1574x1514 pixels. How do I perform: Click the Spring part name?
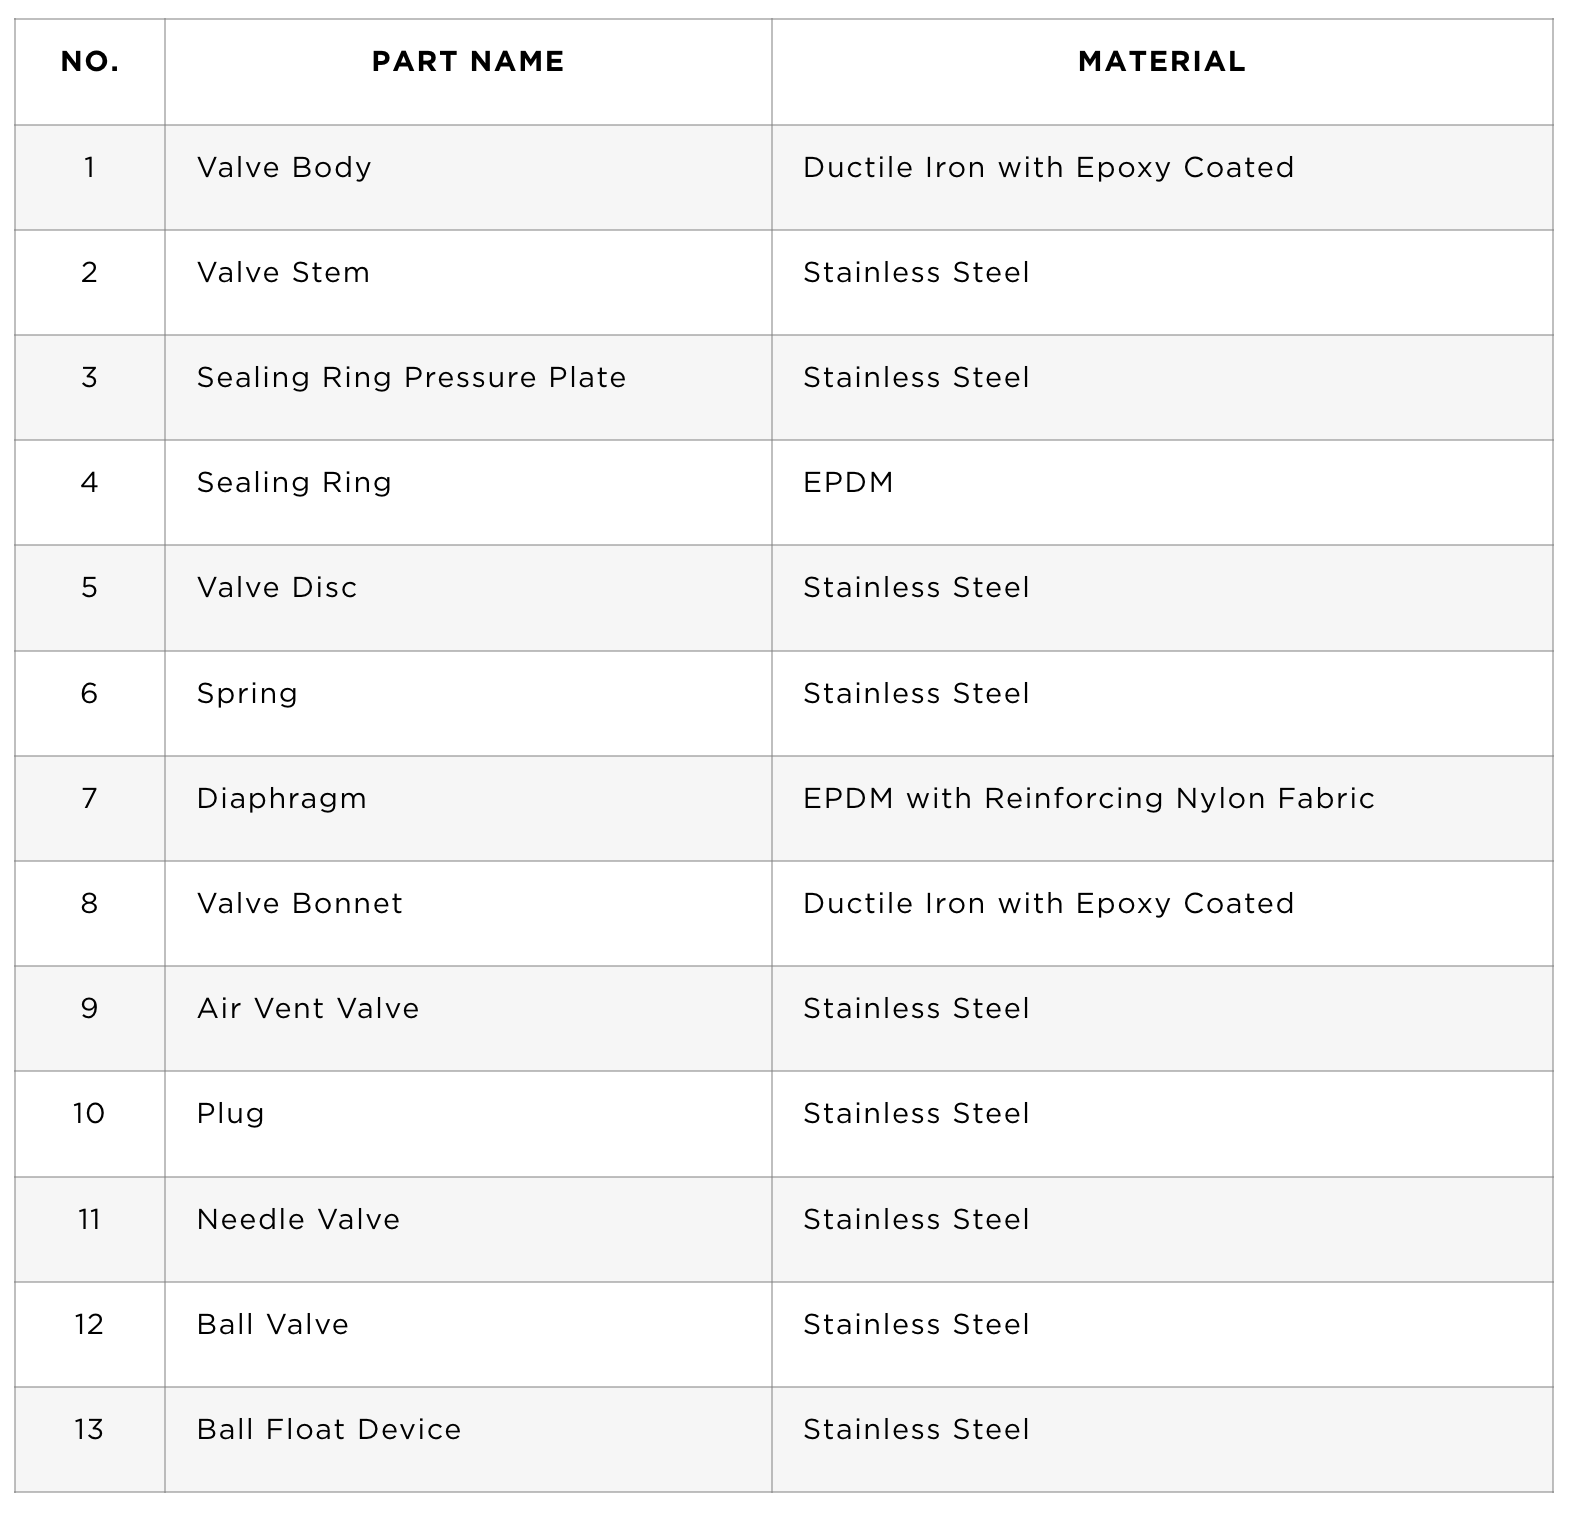(247, 694)
